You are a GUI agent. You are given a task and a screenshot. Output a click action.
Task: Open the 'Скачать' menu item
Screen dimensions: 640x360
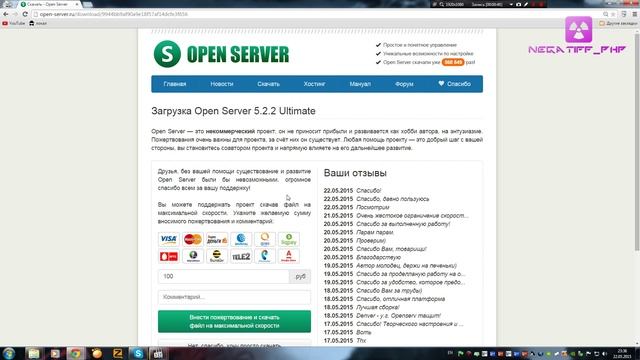tap(268, 84)
